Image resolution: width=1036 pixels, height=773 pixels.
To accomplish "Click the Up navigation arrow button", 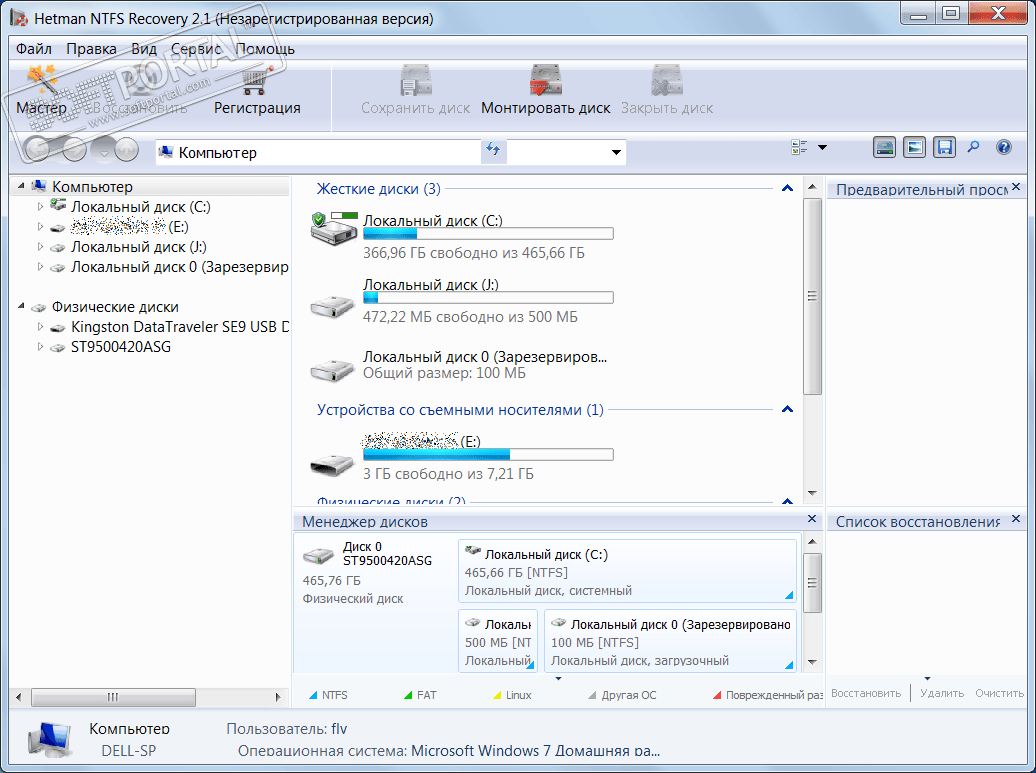I will point(126,150).
